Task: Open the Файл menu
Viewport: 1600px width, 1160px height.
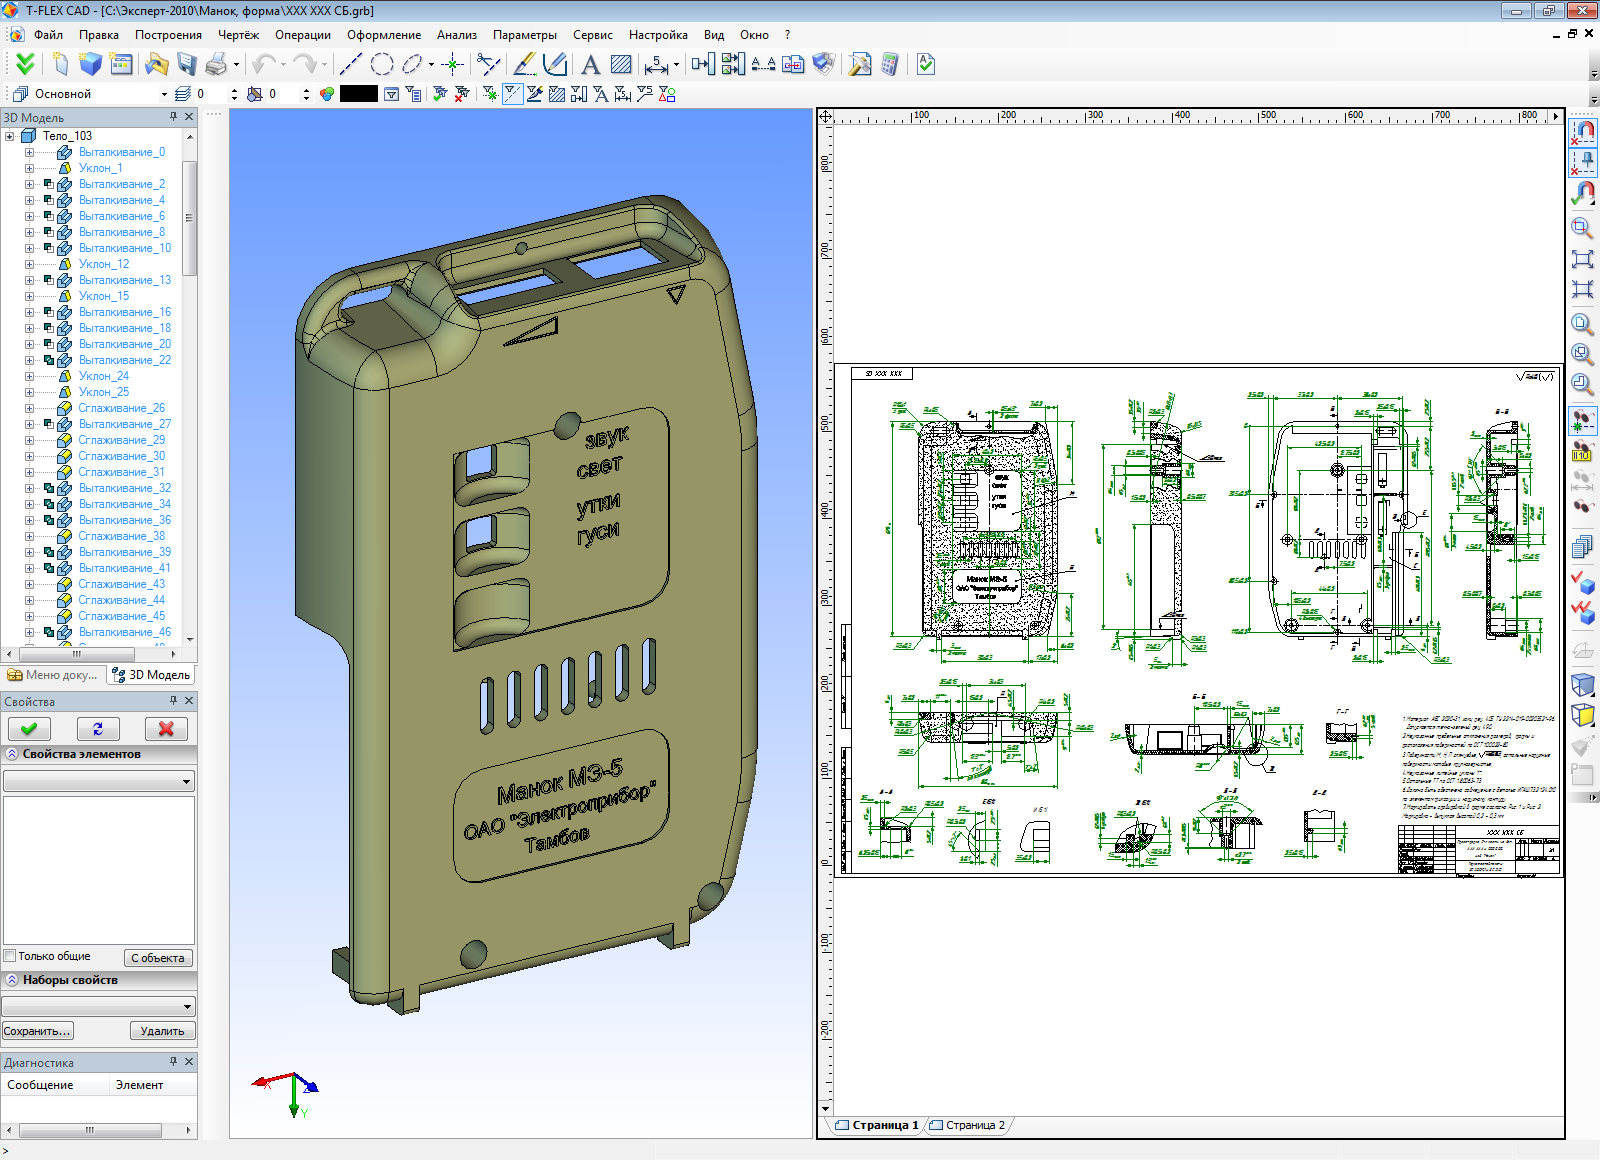Action: 48,35
